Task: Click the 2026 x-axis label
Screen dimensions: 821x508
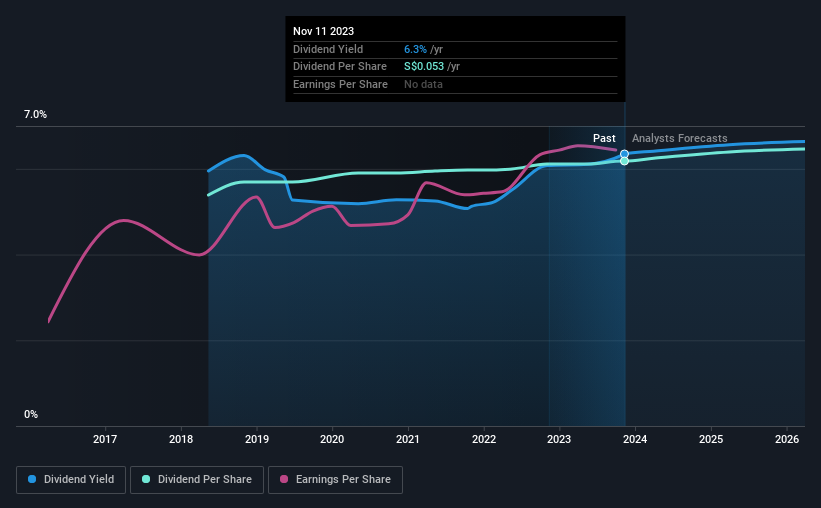Action: tap(786, 439)
